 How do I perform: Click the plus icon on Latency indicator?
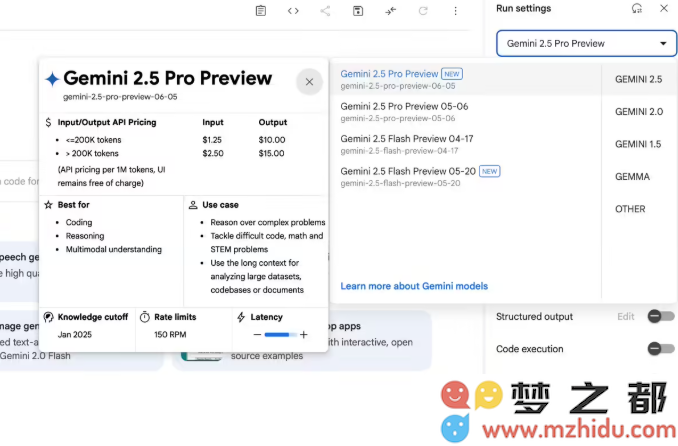(304, 334)
